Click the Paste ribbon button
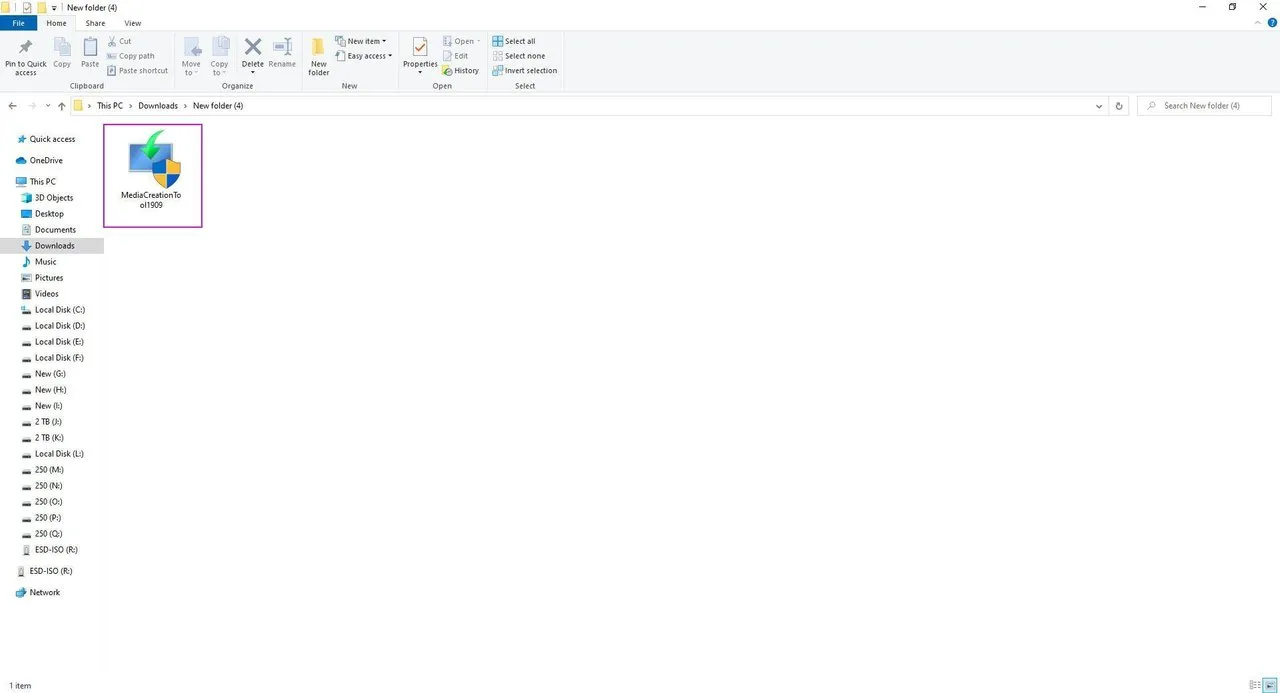This screenshot has height=693, width=1280. click(90, 54)
